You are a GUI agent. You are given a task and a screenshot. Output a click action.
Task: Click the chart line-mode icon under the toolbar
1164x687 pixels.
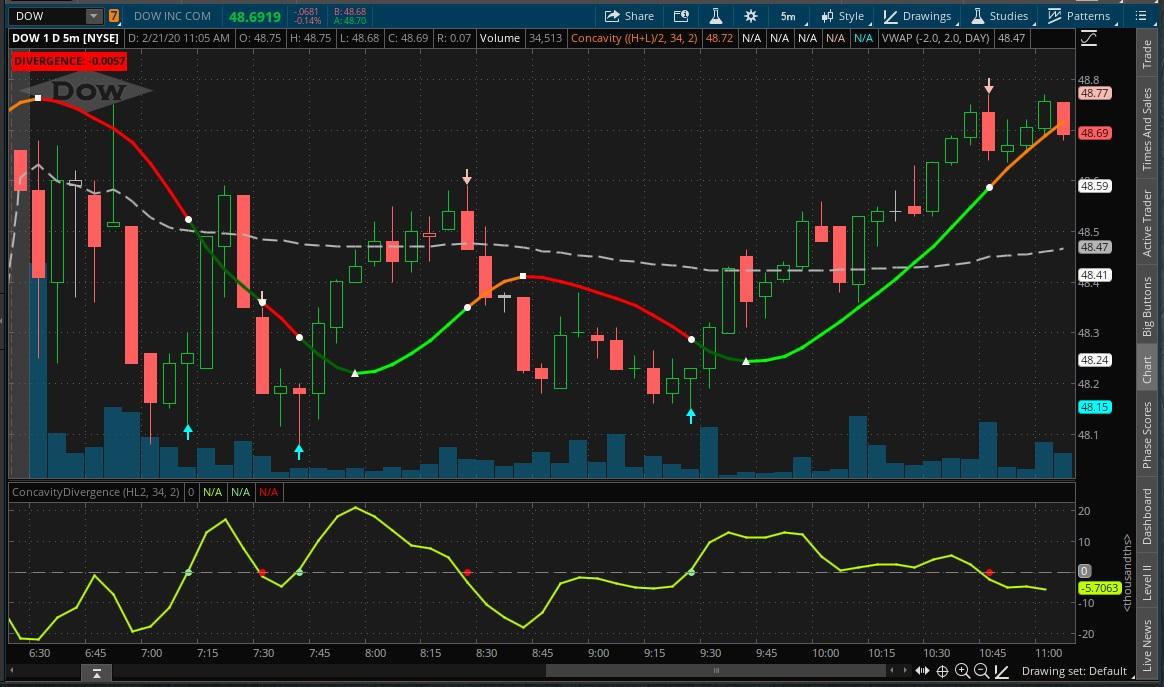1089,38
